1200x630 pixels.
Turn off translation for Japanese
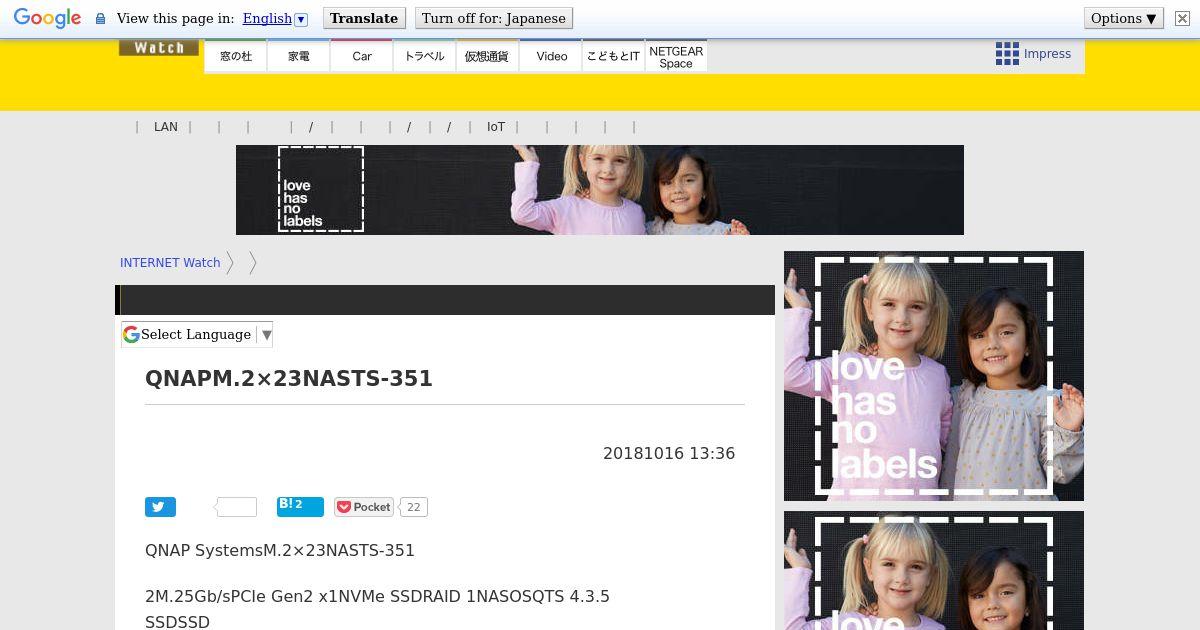tap(494, 18)
